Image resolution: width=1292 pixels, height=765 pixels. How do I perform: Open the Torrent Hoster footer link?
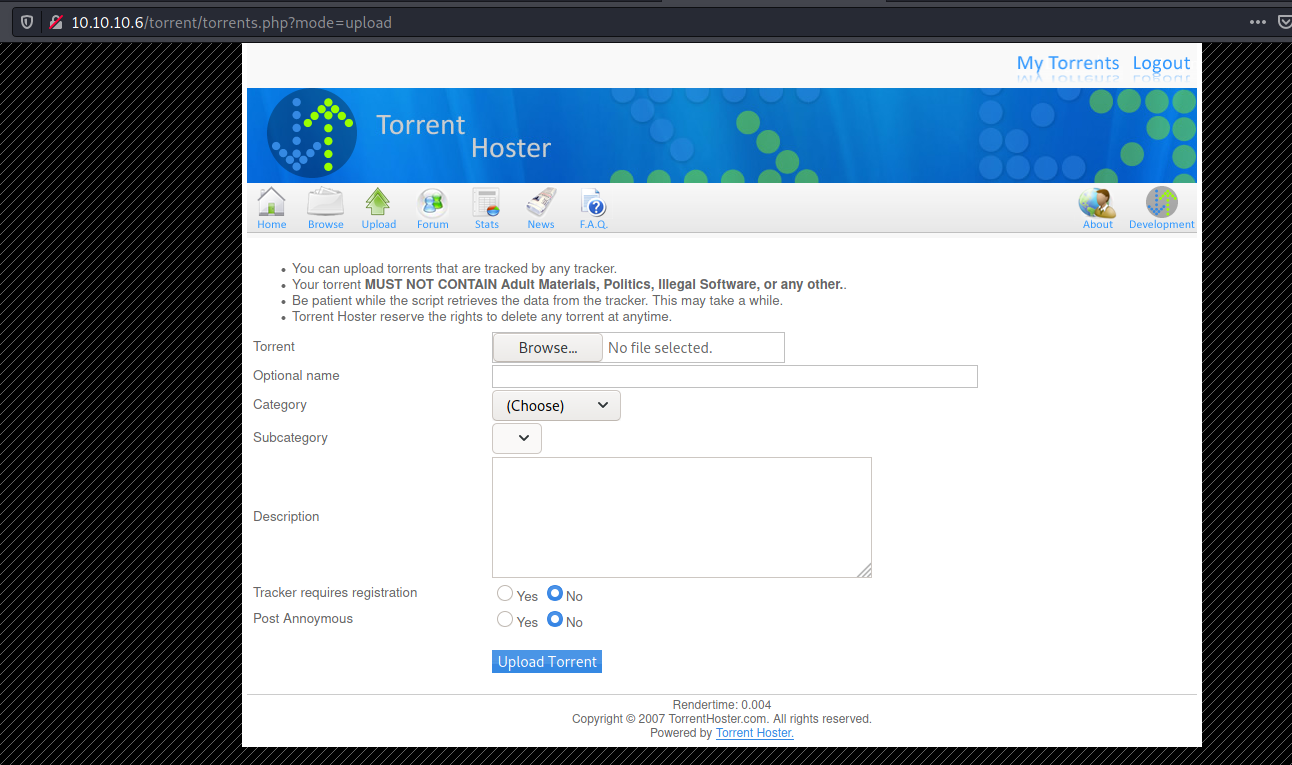pos(755,733)
